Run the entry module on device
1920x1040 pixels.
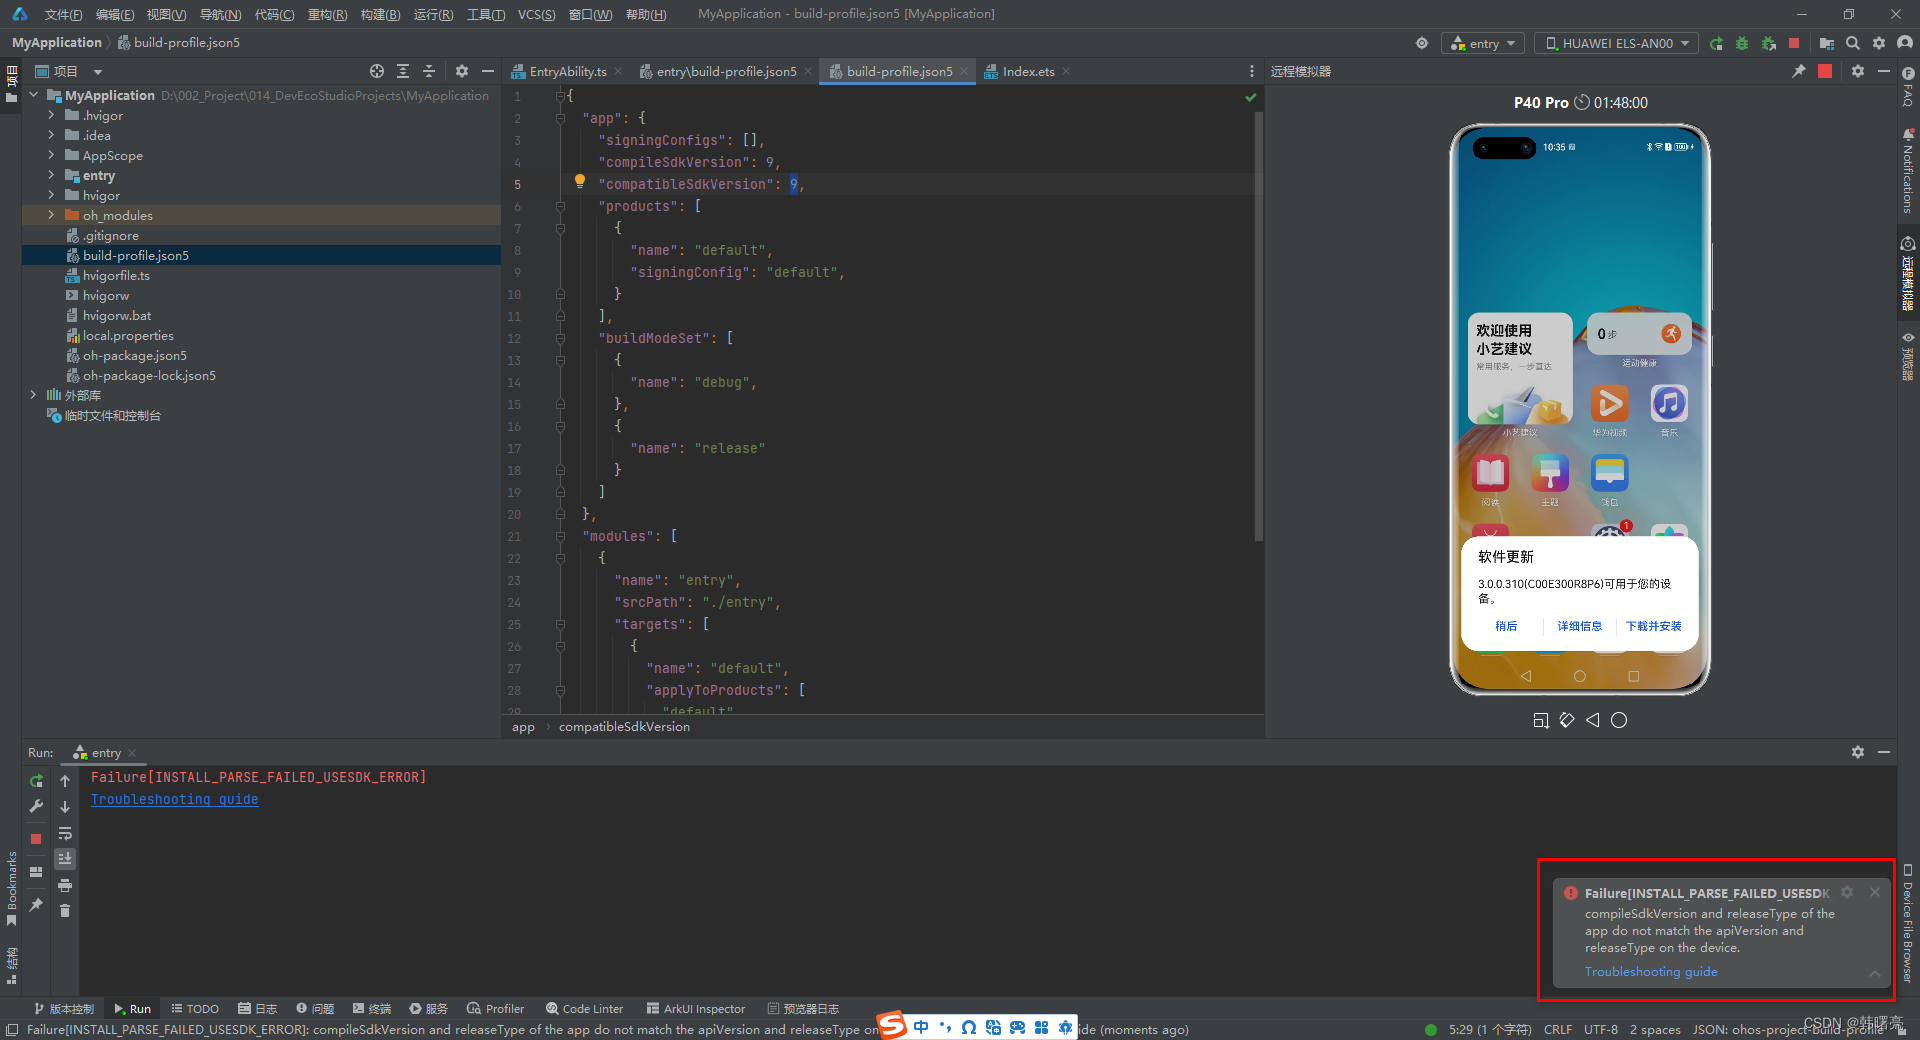pos(1716,43)
